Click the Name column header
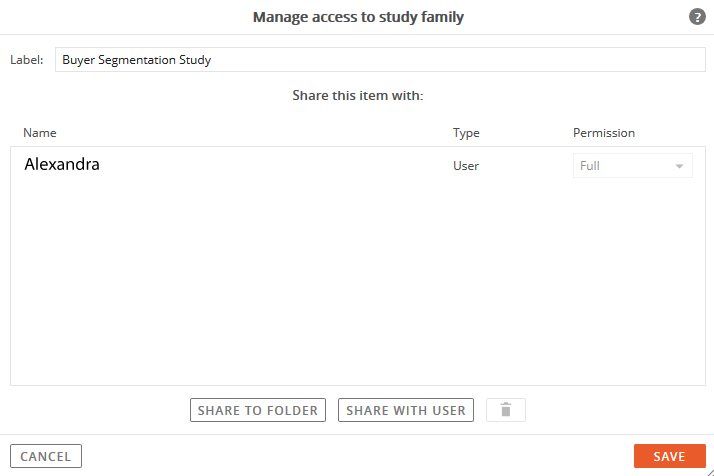The image size is (714, 476). [x=40, y=133]
